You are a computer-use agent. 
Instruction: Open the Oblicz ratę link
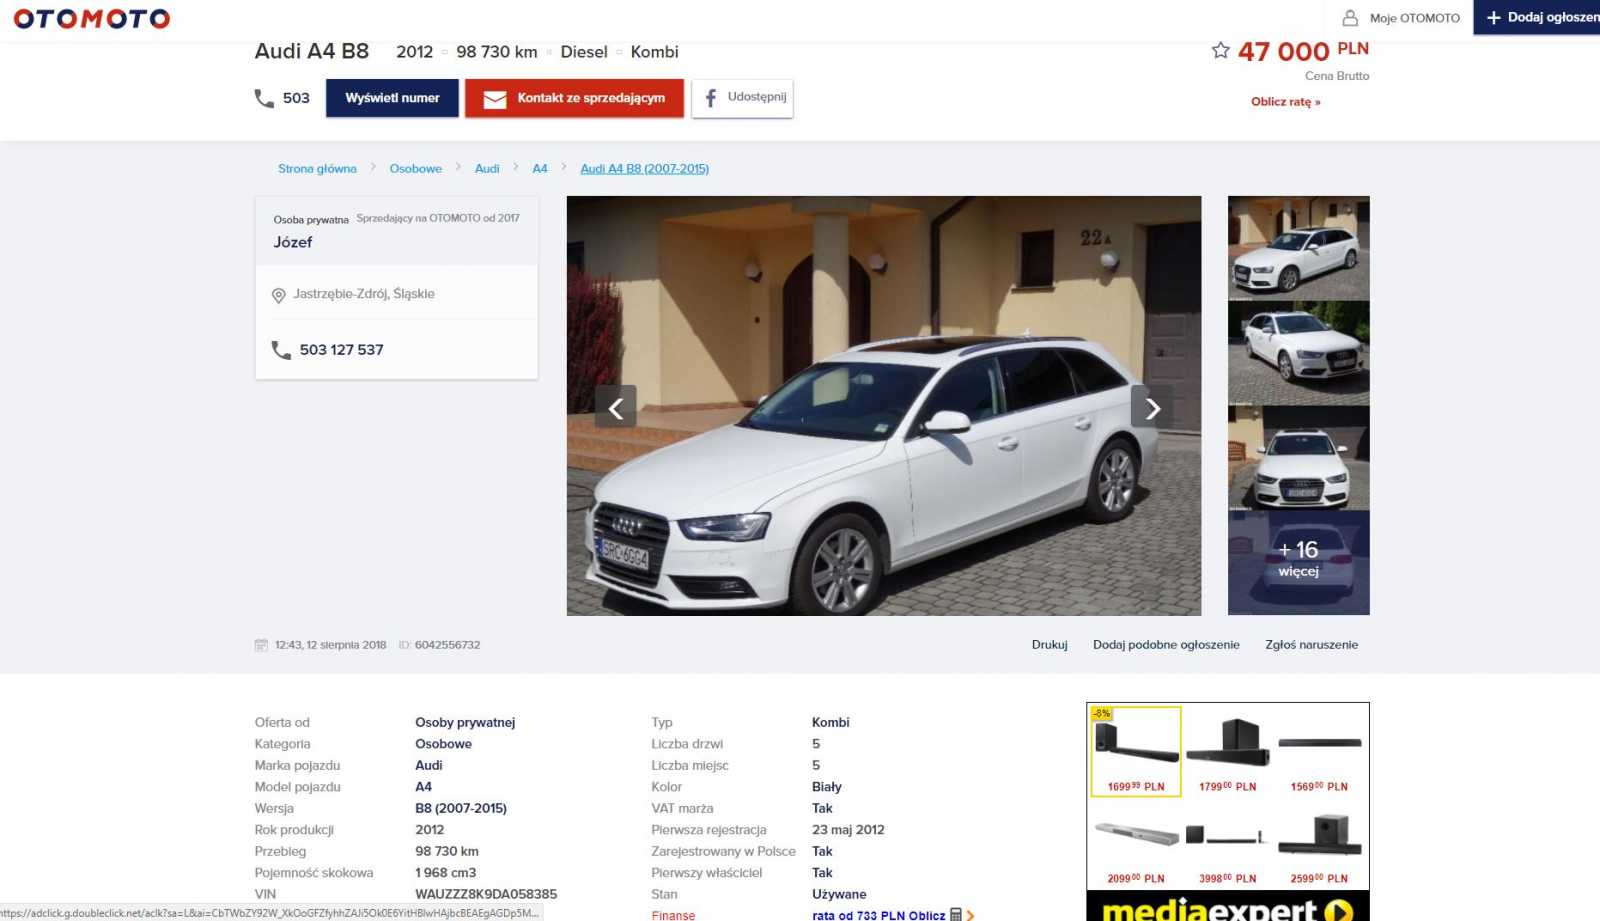(x=1285, y=102)
